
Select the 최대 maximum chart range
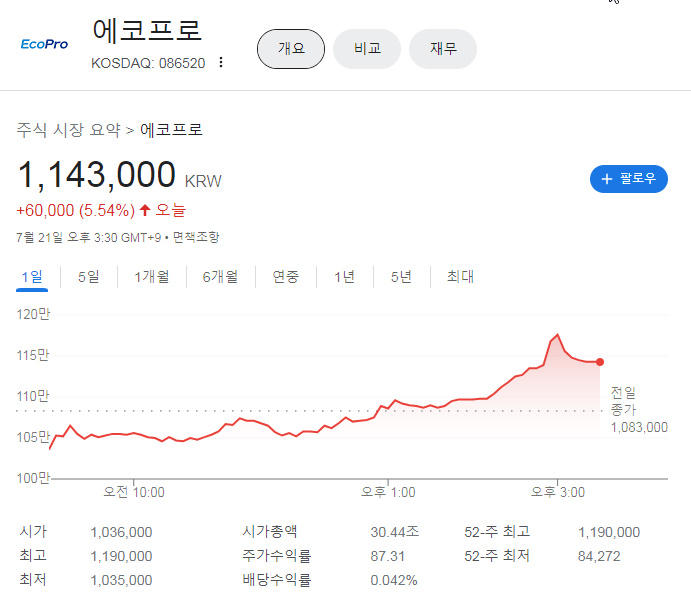click(460, 277)
